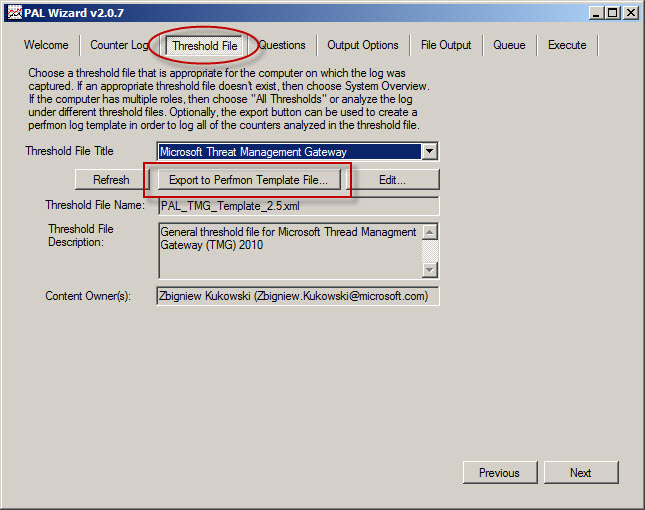Open the Queue tab
This screenshot has width=645, height=510.
pos(509,45)
